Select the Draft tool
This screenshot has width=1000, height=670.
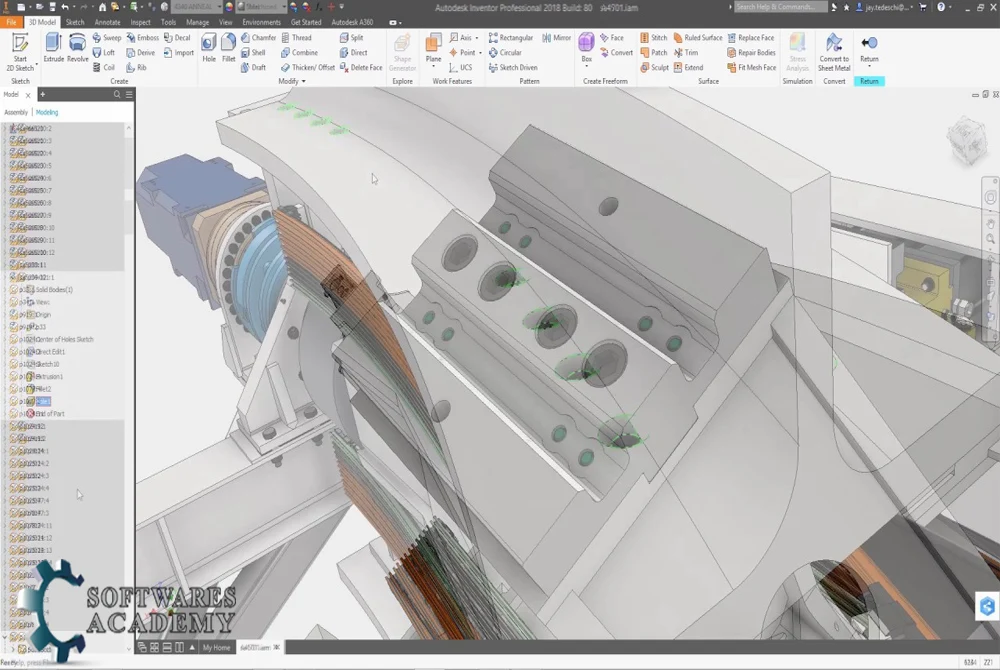(x=253, y=68)
